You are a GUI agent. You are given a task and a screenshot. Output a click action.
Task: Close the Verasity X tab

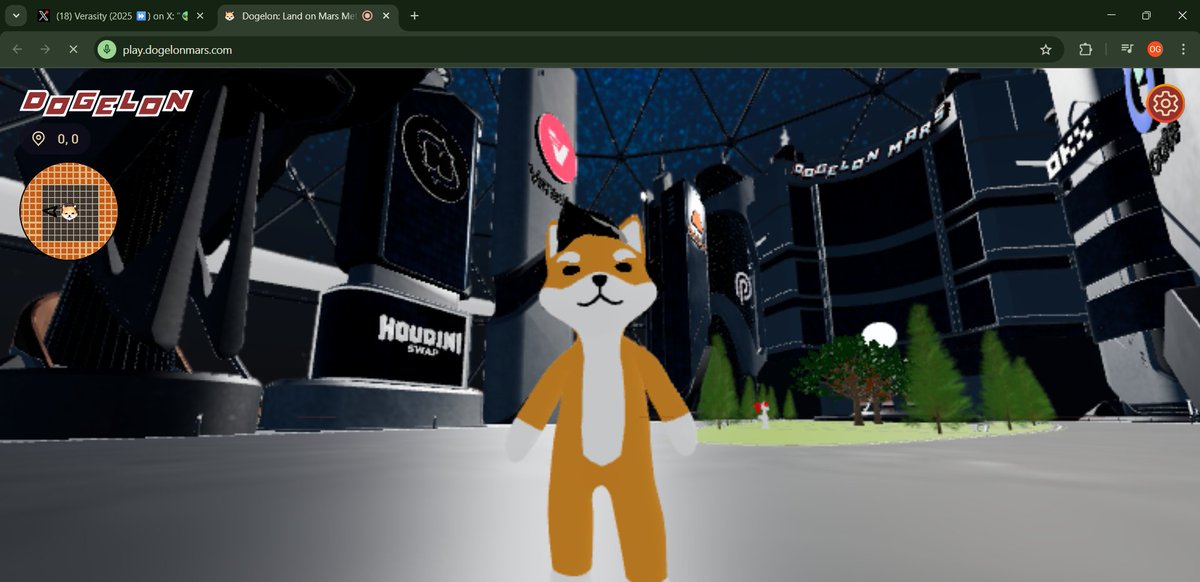click(200, 16)
